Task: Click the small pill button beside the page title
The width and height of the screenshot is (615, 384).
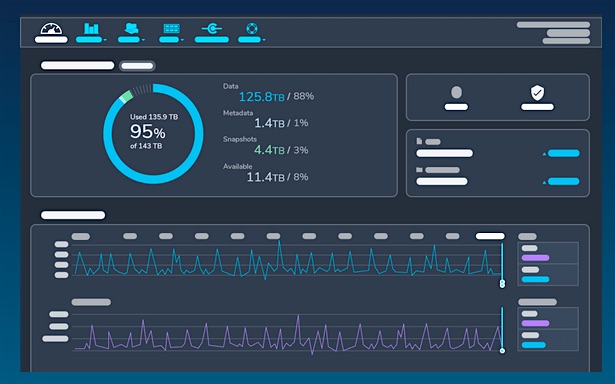Action: pos(137,66)
